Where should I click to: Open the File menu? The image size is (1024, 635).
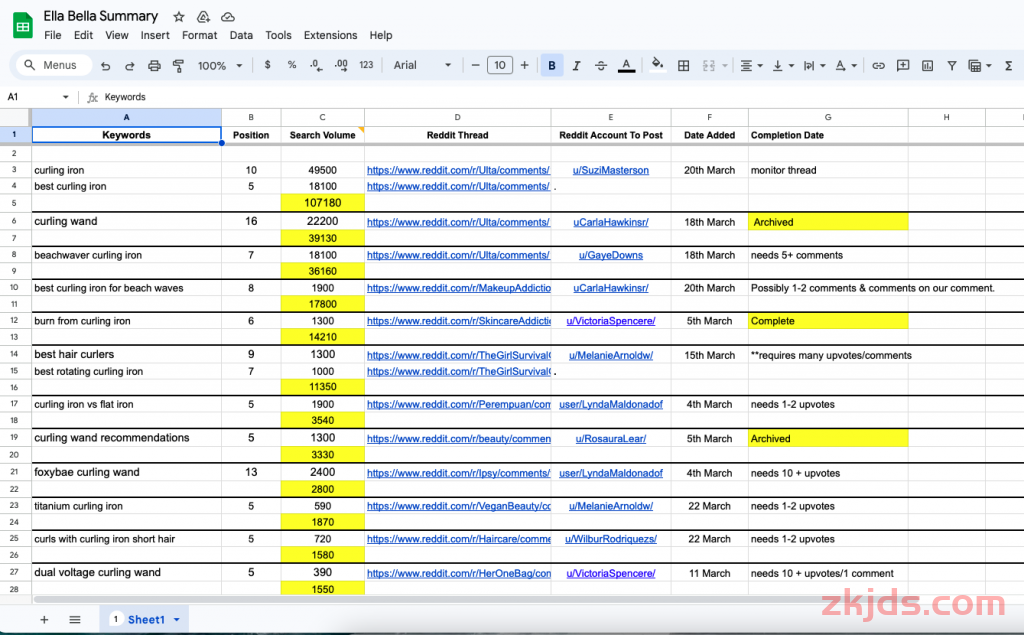click(53, 35)
